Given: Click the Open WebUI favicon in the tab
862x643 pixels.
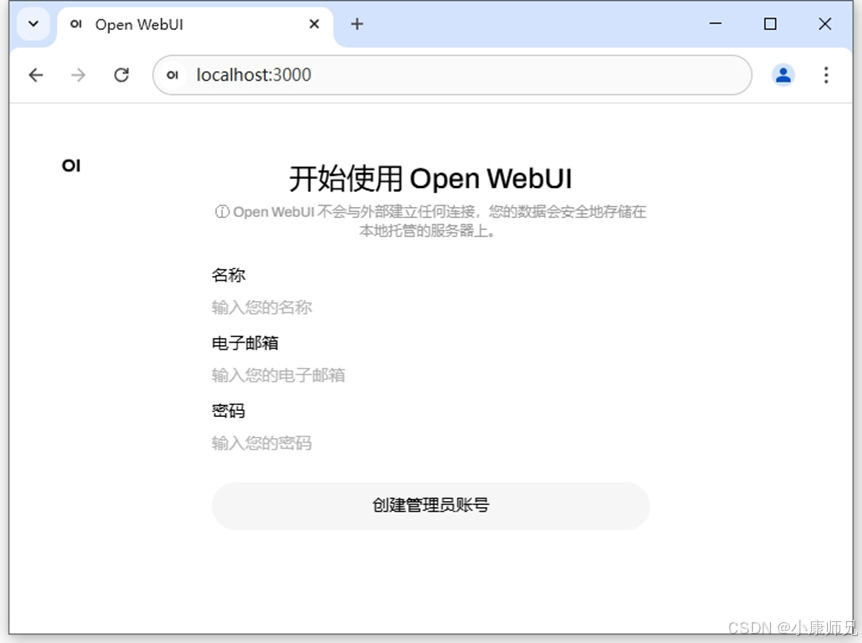Looking at the screenshot, I should point(75,24).
